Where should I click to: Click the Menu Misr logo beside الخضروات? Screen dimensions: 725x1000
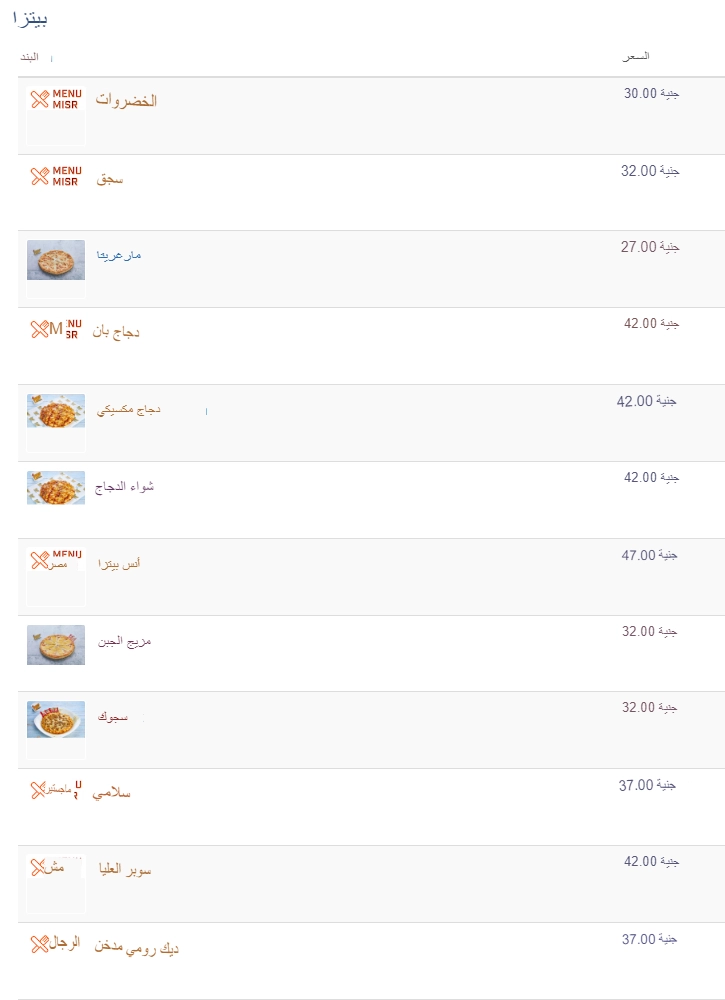point(56,99)
